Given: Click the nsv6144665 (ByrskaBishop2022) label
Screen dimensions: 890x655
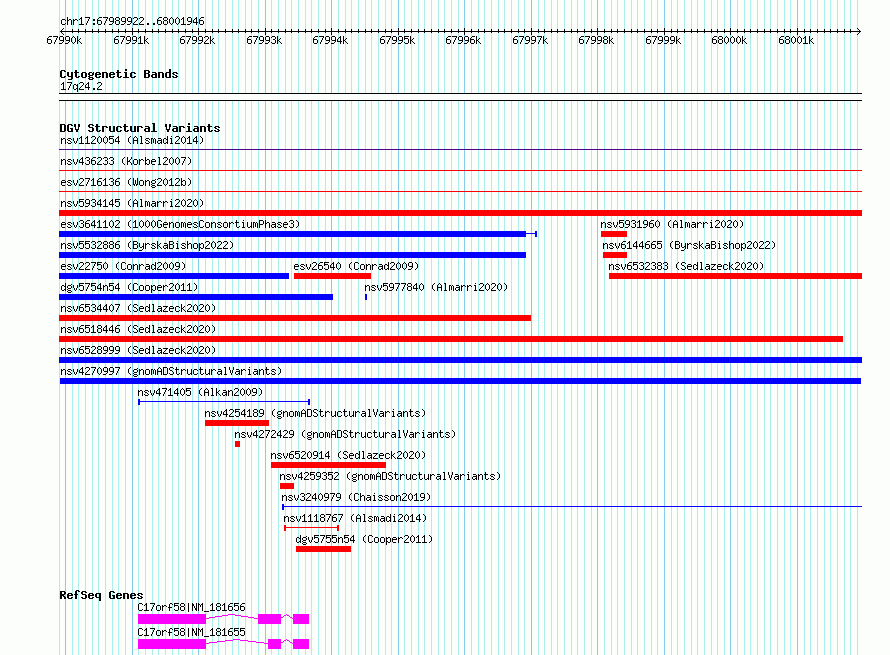Looking at the screenshot, I should pos(689,245).
